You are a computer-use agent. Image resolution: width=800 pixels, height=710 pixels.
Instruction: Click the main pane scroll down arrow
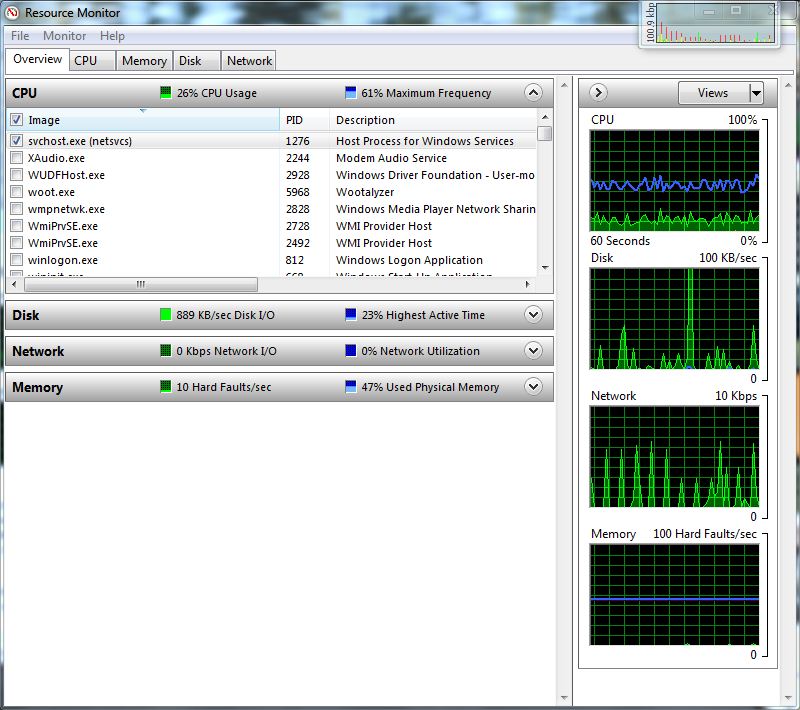564,697
